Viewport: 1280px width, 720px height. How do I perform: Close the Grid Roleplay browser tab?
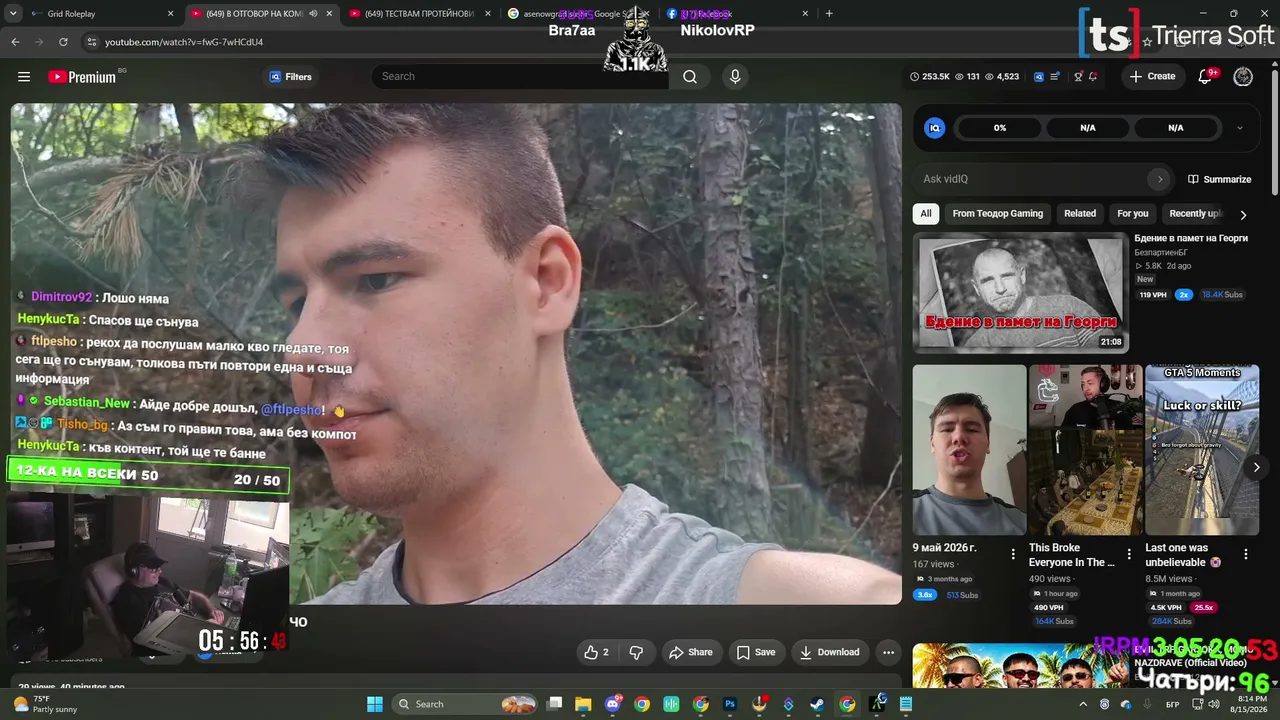tap(170, 14)
